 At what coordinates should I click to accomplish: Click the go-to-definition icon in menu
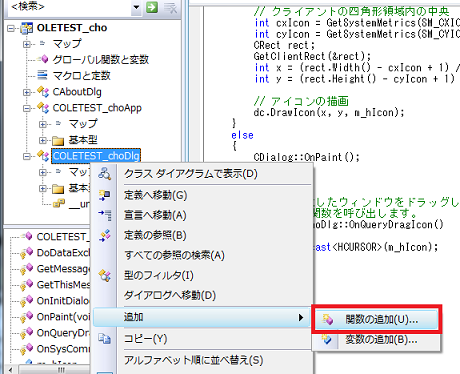(x=105, y=195)
